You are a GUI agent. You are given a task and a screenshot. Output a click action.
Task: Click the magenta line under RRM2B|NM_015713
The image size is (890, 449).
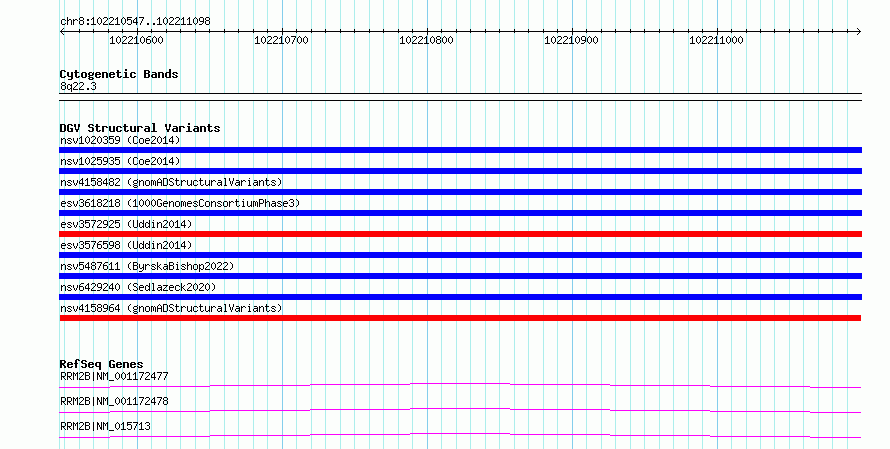(x=460, y=435)
